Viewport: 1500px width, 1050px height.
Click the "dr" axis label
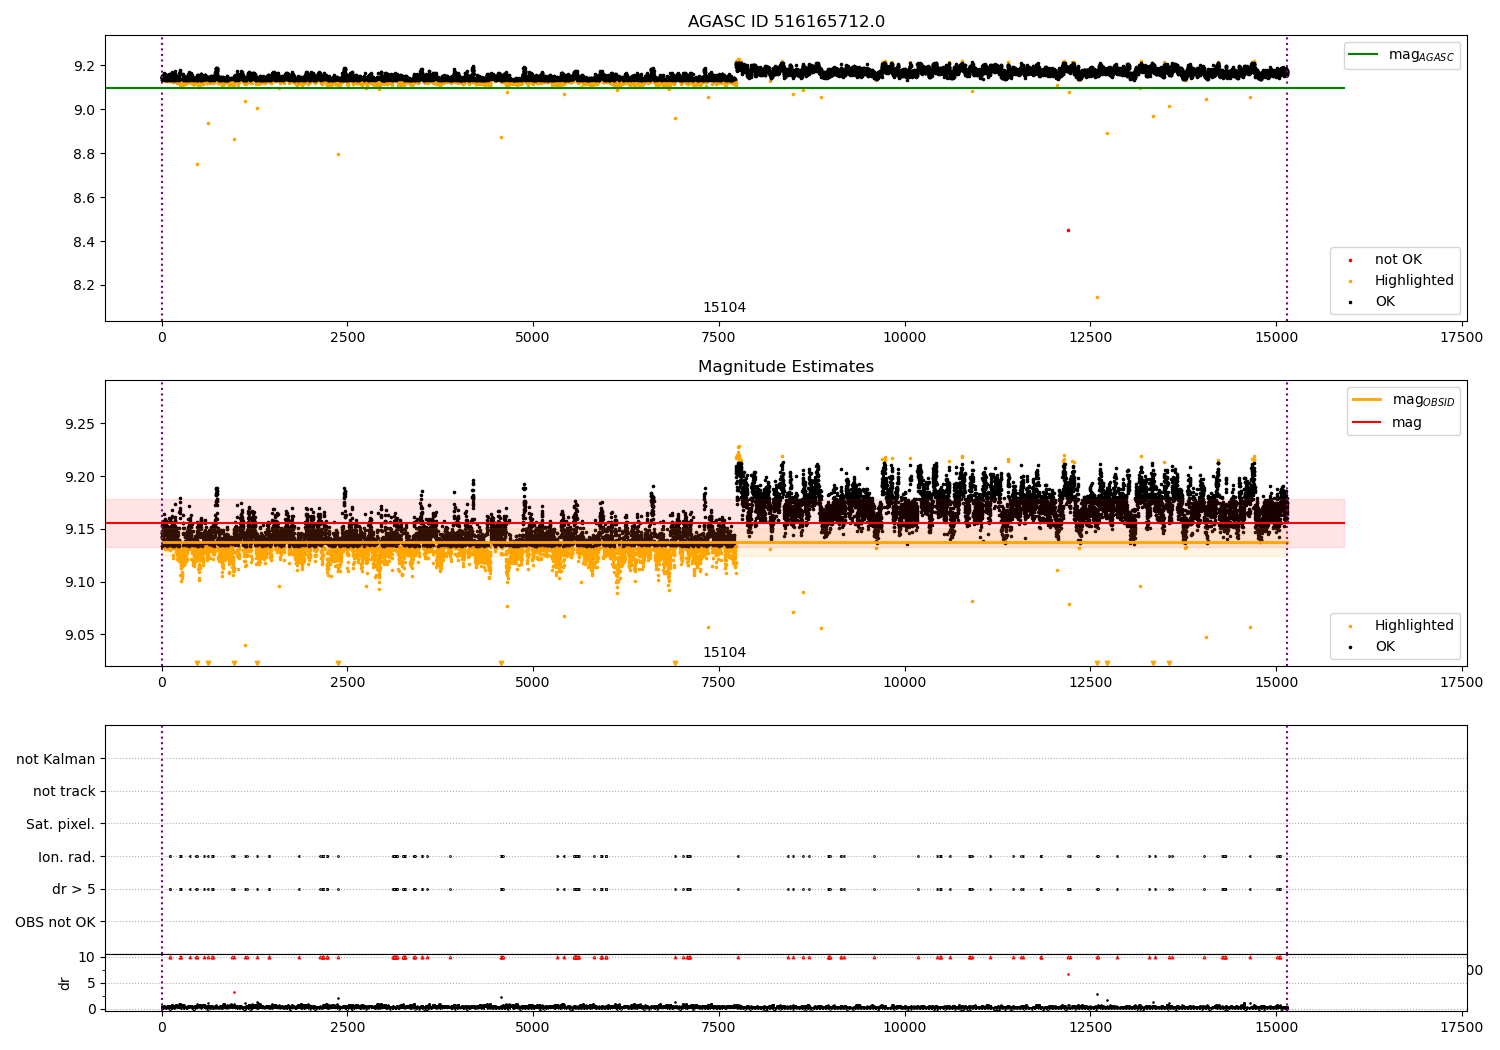coord(65,983)
